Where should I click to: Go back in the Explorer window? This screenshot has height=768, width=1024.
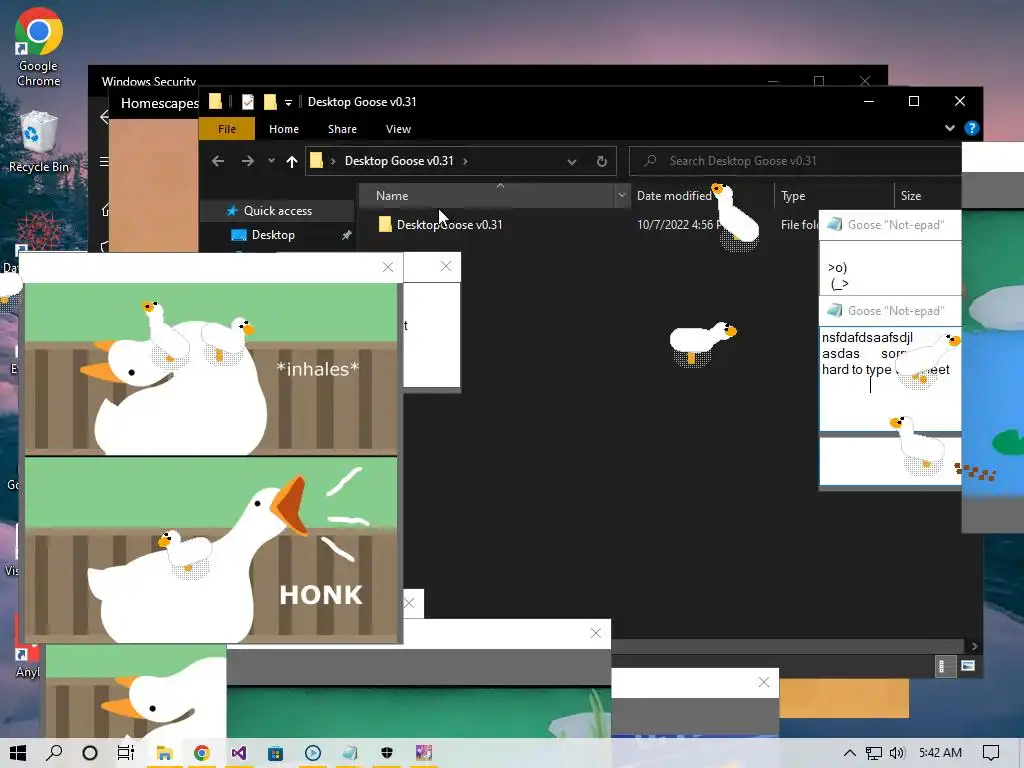pos(218,161)
